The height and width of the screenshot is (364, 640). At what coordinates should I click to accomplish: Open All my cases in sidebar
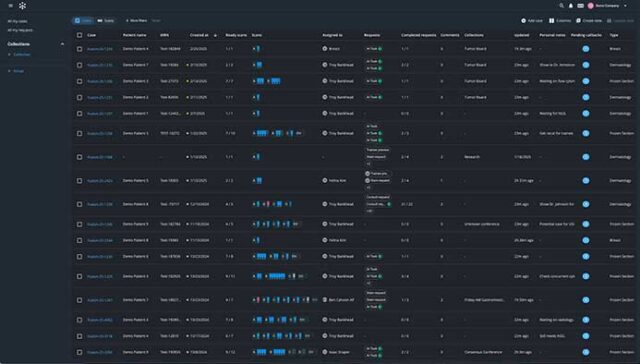[18, 21]
